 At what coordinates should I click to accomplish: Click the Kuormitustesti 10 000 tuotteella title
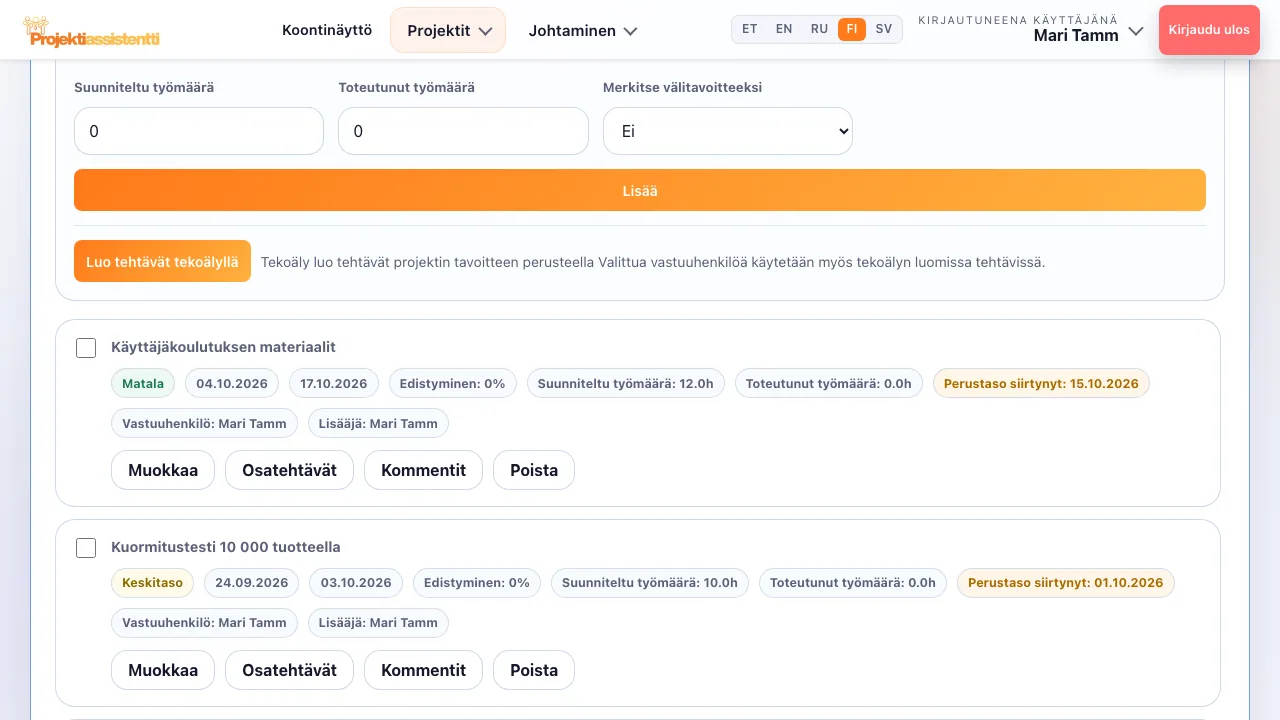point(226,547)
